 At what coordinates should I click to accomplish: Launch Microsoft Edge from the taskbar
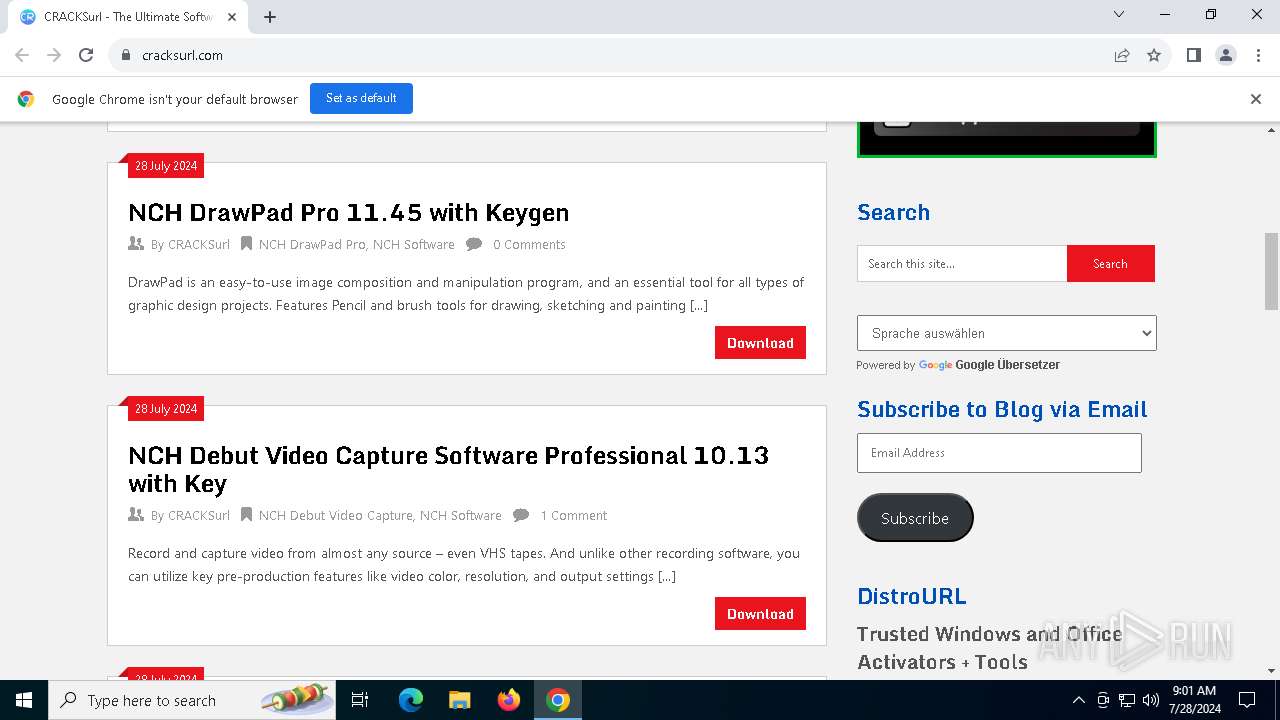[411, 700]
